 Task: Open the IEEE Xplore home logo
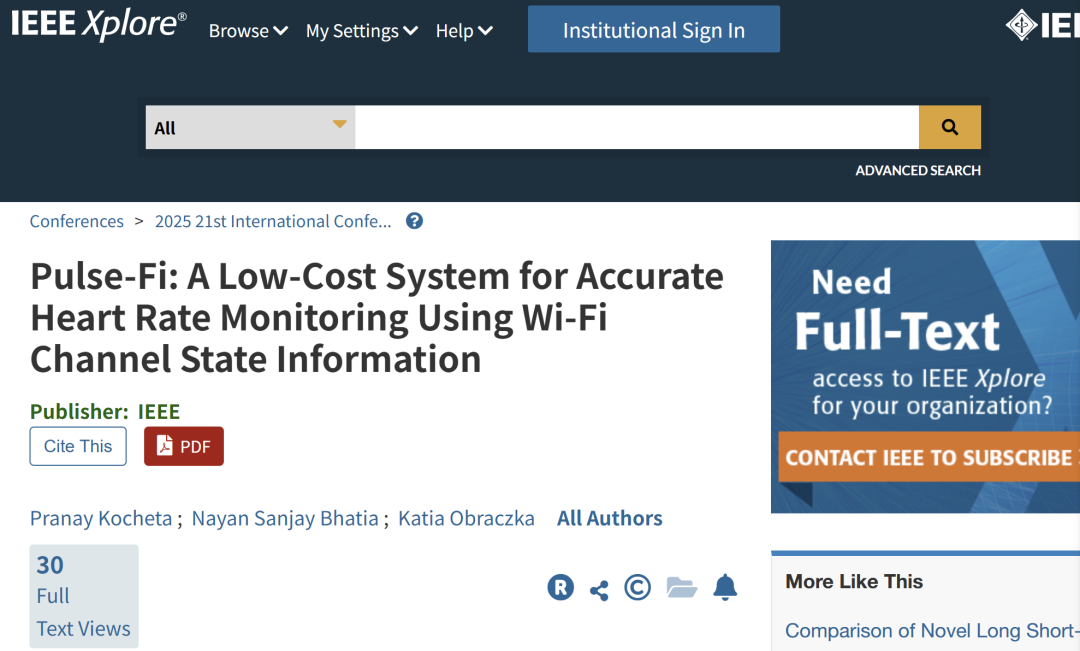pos(98,24)
